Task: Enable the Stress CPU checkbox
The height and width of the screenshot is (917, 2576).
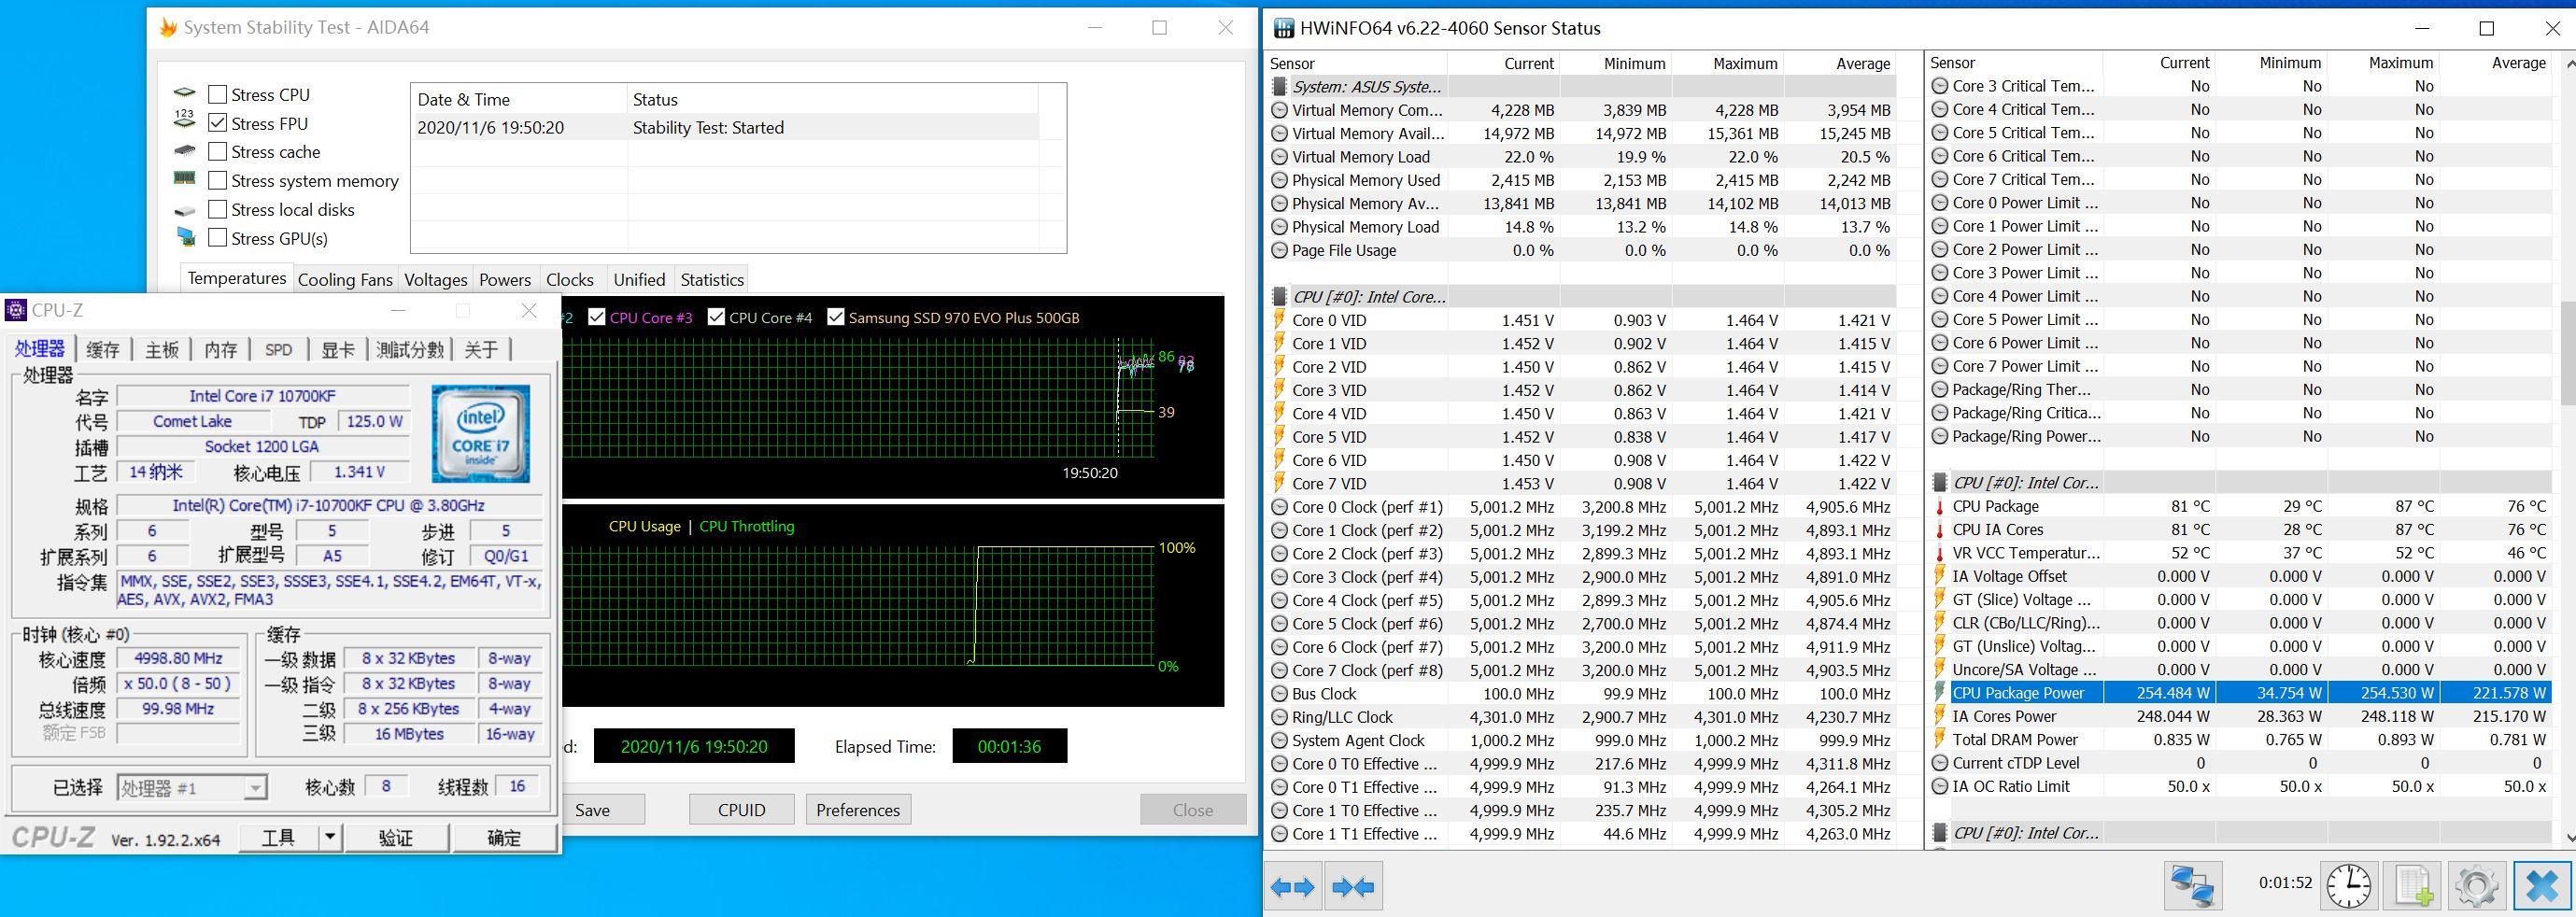Action: click(217, 94)
